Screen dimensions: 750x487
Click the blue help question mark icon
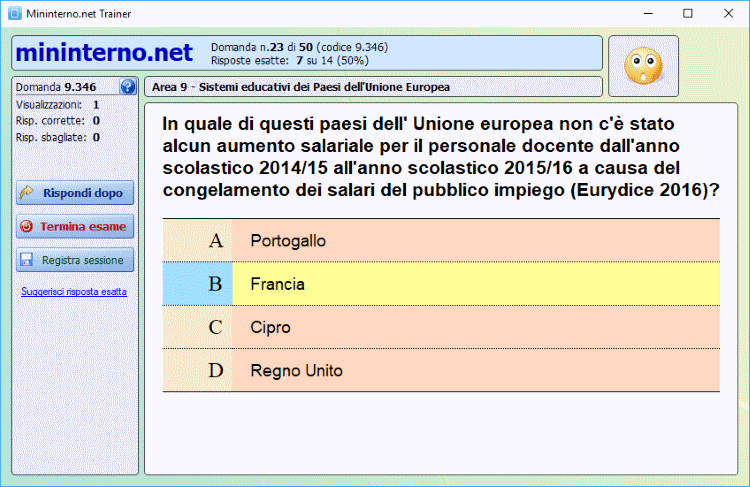coord(127,87)
